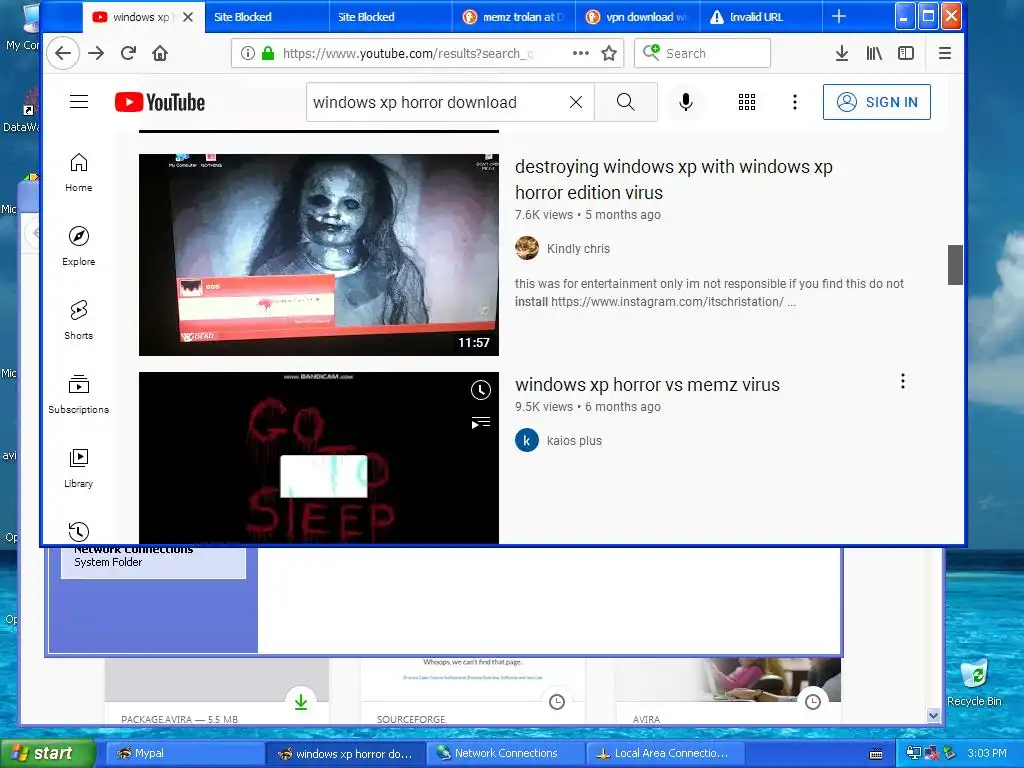Open History icon in YouTube sidebar
Viewport: 1024px width, 768px height.
[78, 531]
